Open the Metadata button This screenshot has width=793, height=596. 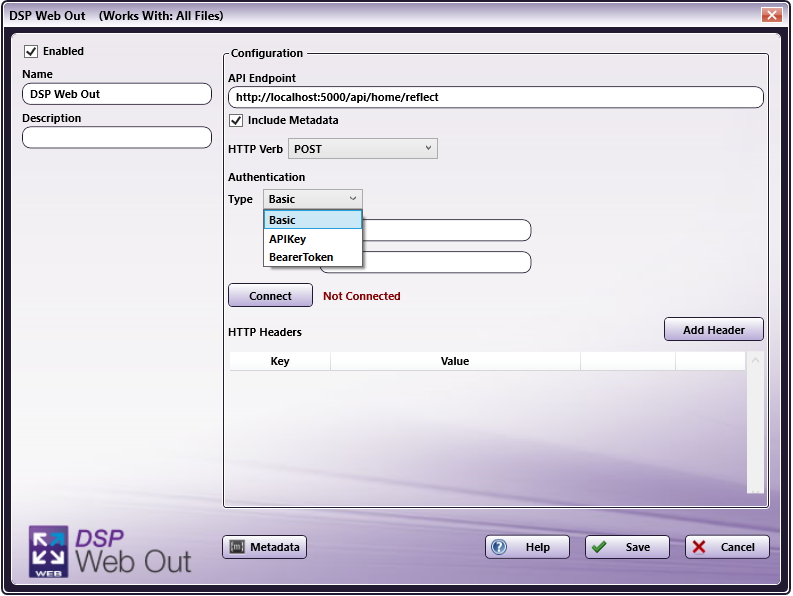click(265, 547)
